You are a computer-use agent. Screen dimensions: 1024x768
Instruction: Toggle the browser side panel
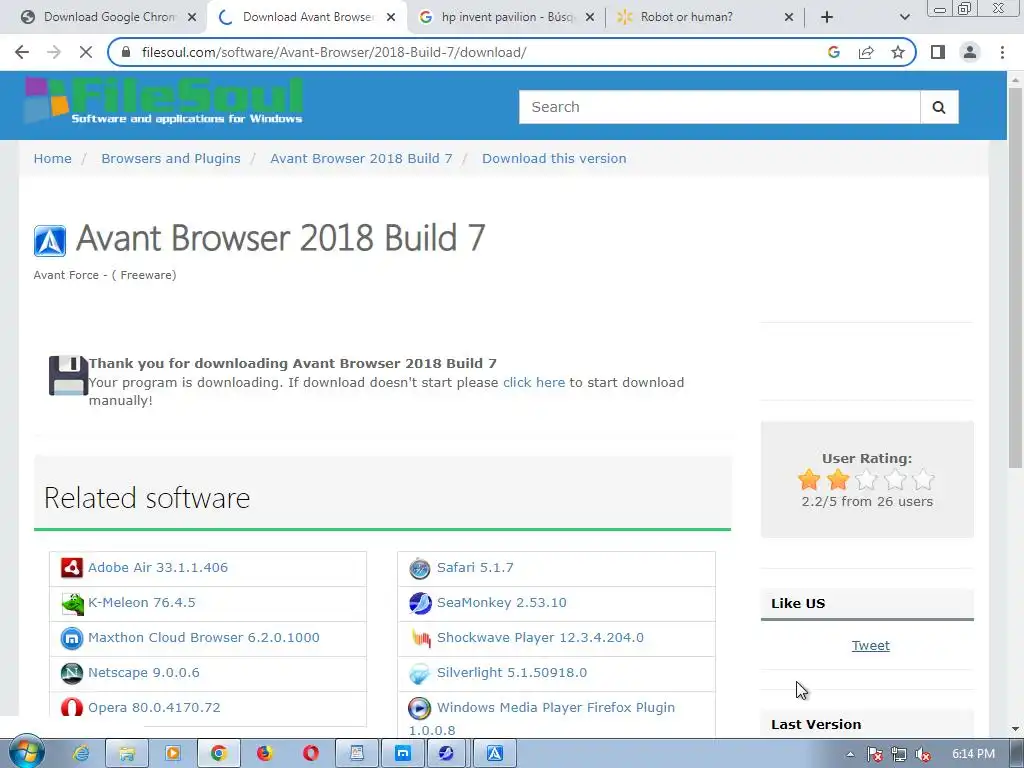938,52
